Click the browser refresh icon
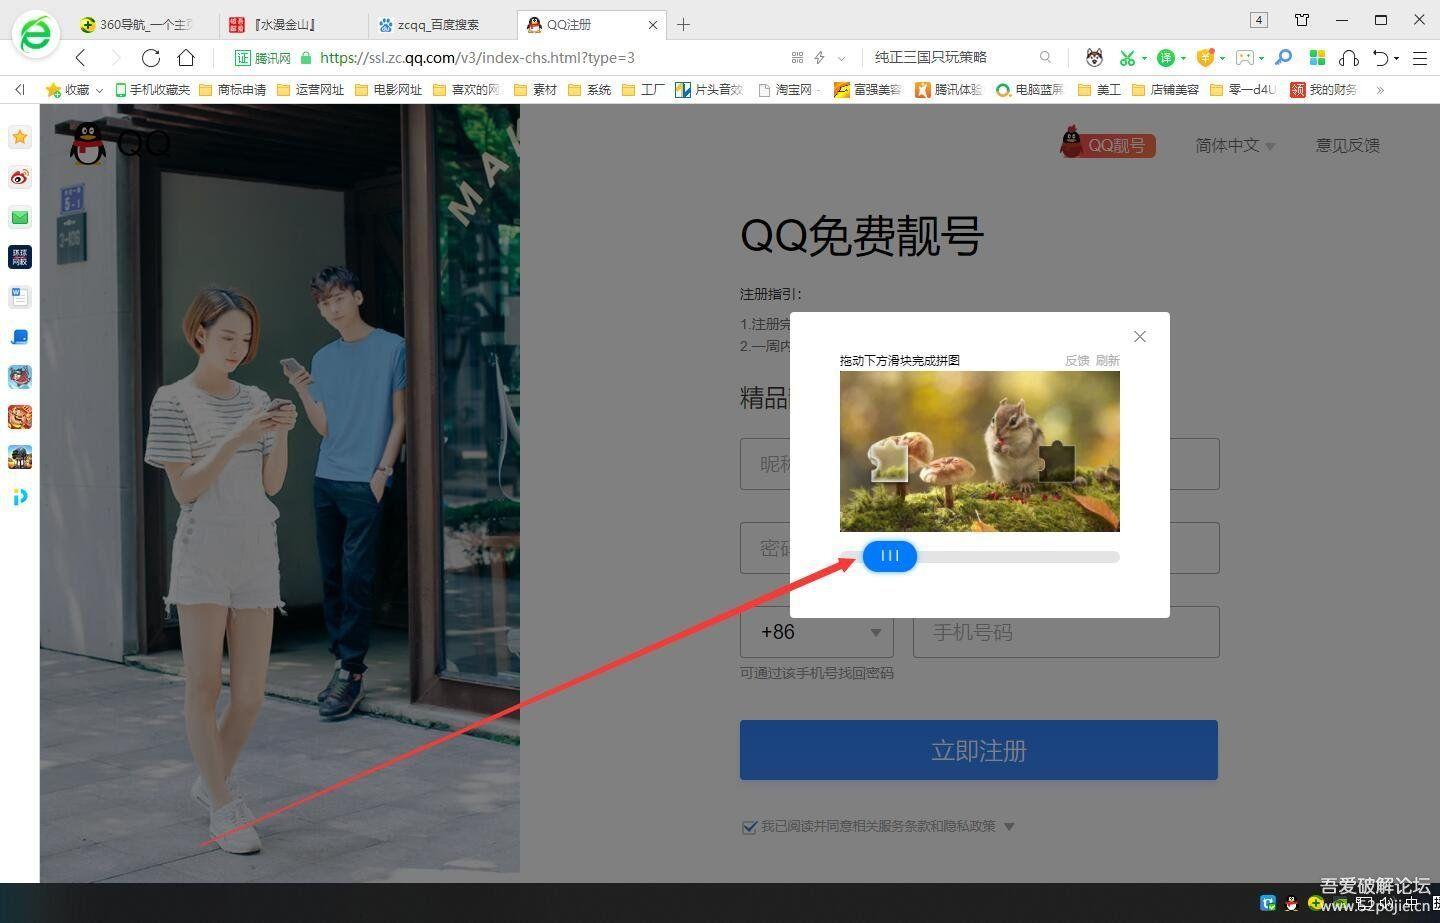Screen dimensions: 1440x923 pos(151,58)
